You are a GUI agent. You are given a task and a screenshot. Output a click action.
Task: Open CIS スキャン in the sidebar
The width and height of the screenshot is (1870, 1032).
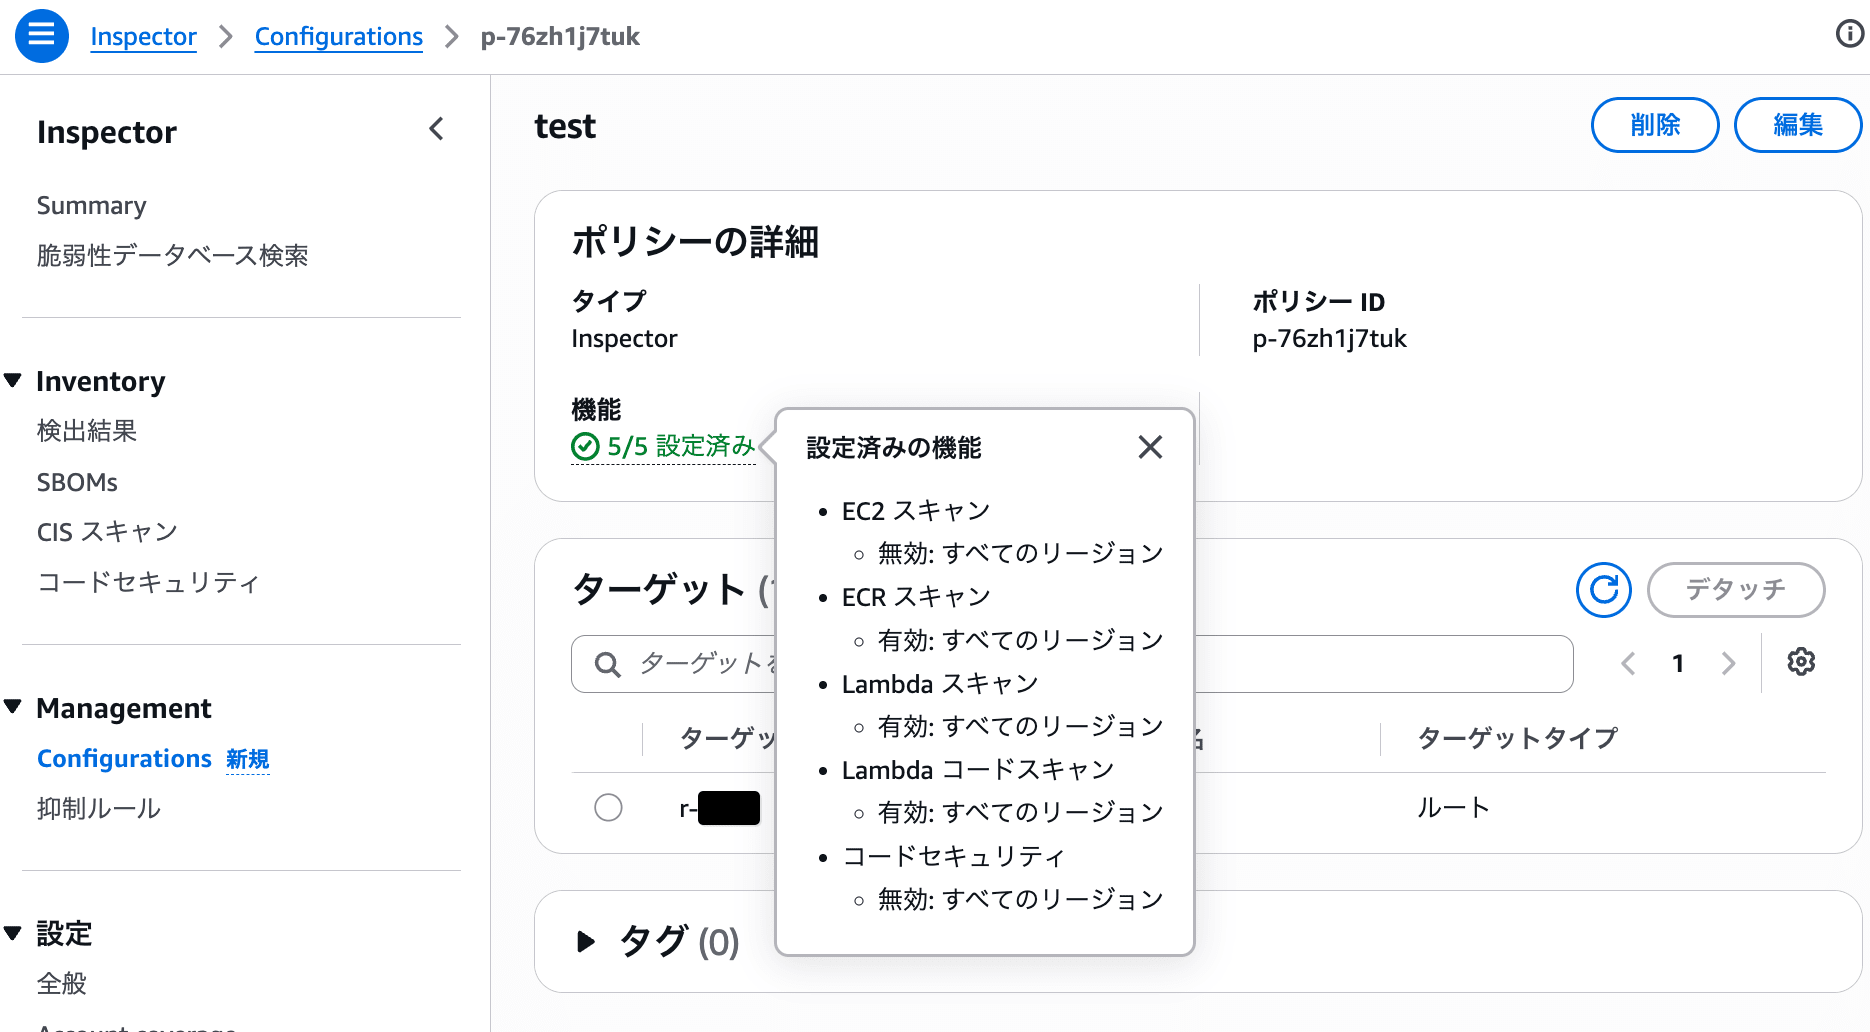(107, 532)
